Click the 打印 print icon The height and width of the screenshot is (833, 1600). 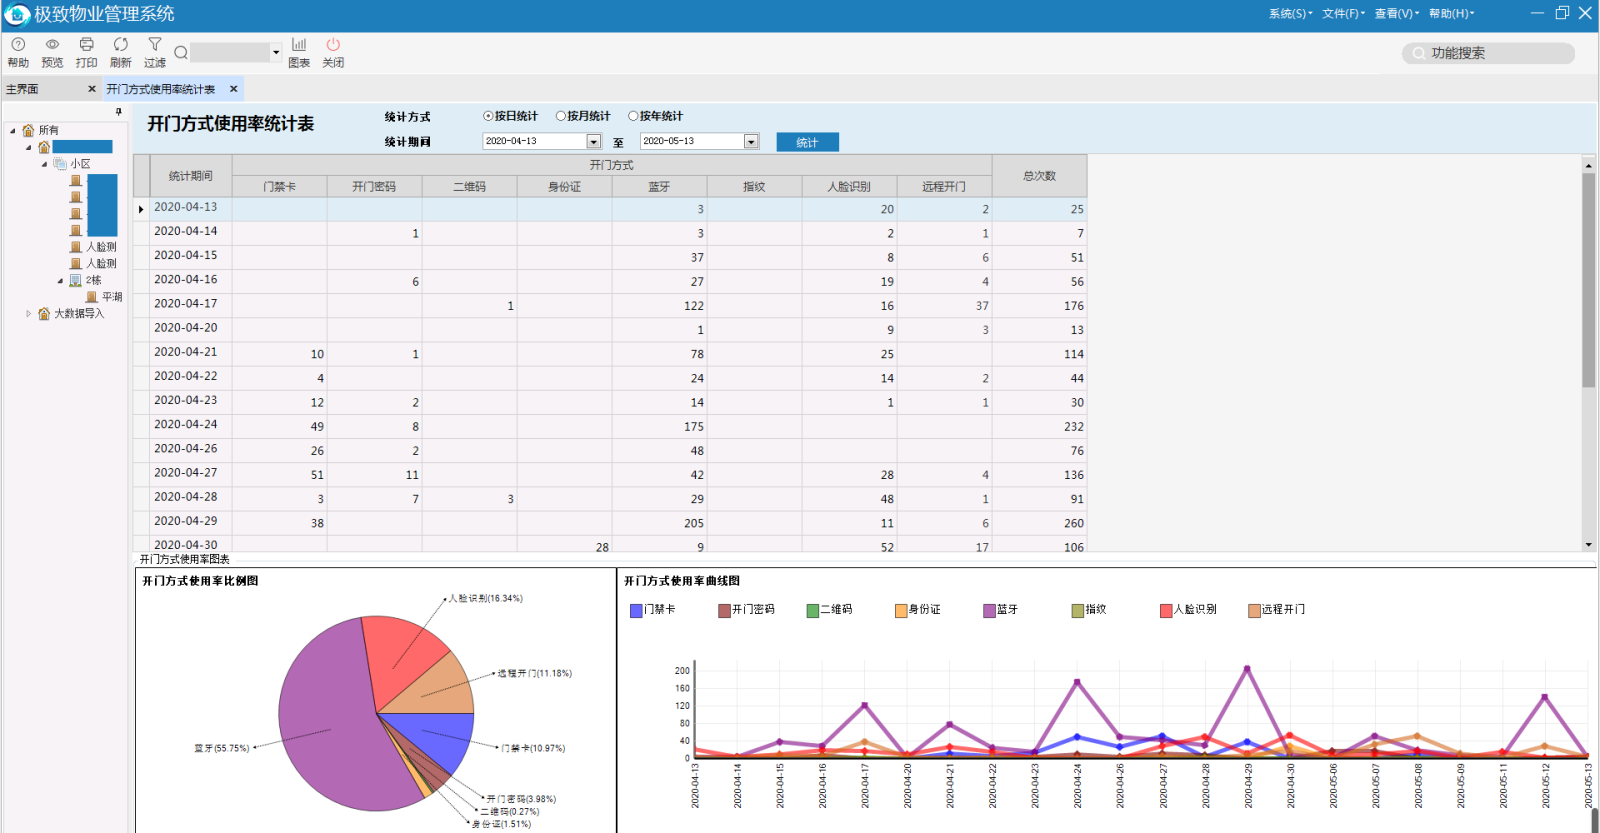pyautogui.click(x=86, y=45)
